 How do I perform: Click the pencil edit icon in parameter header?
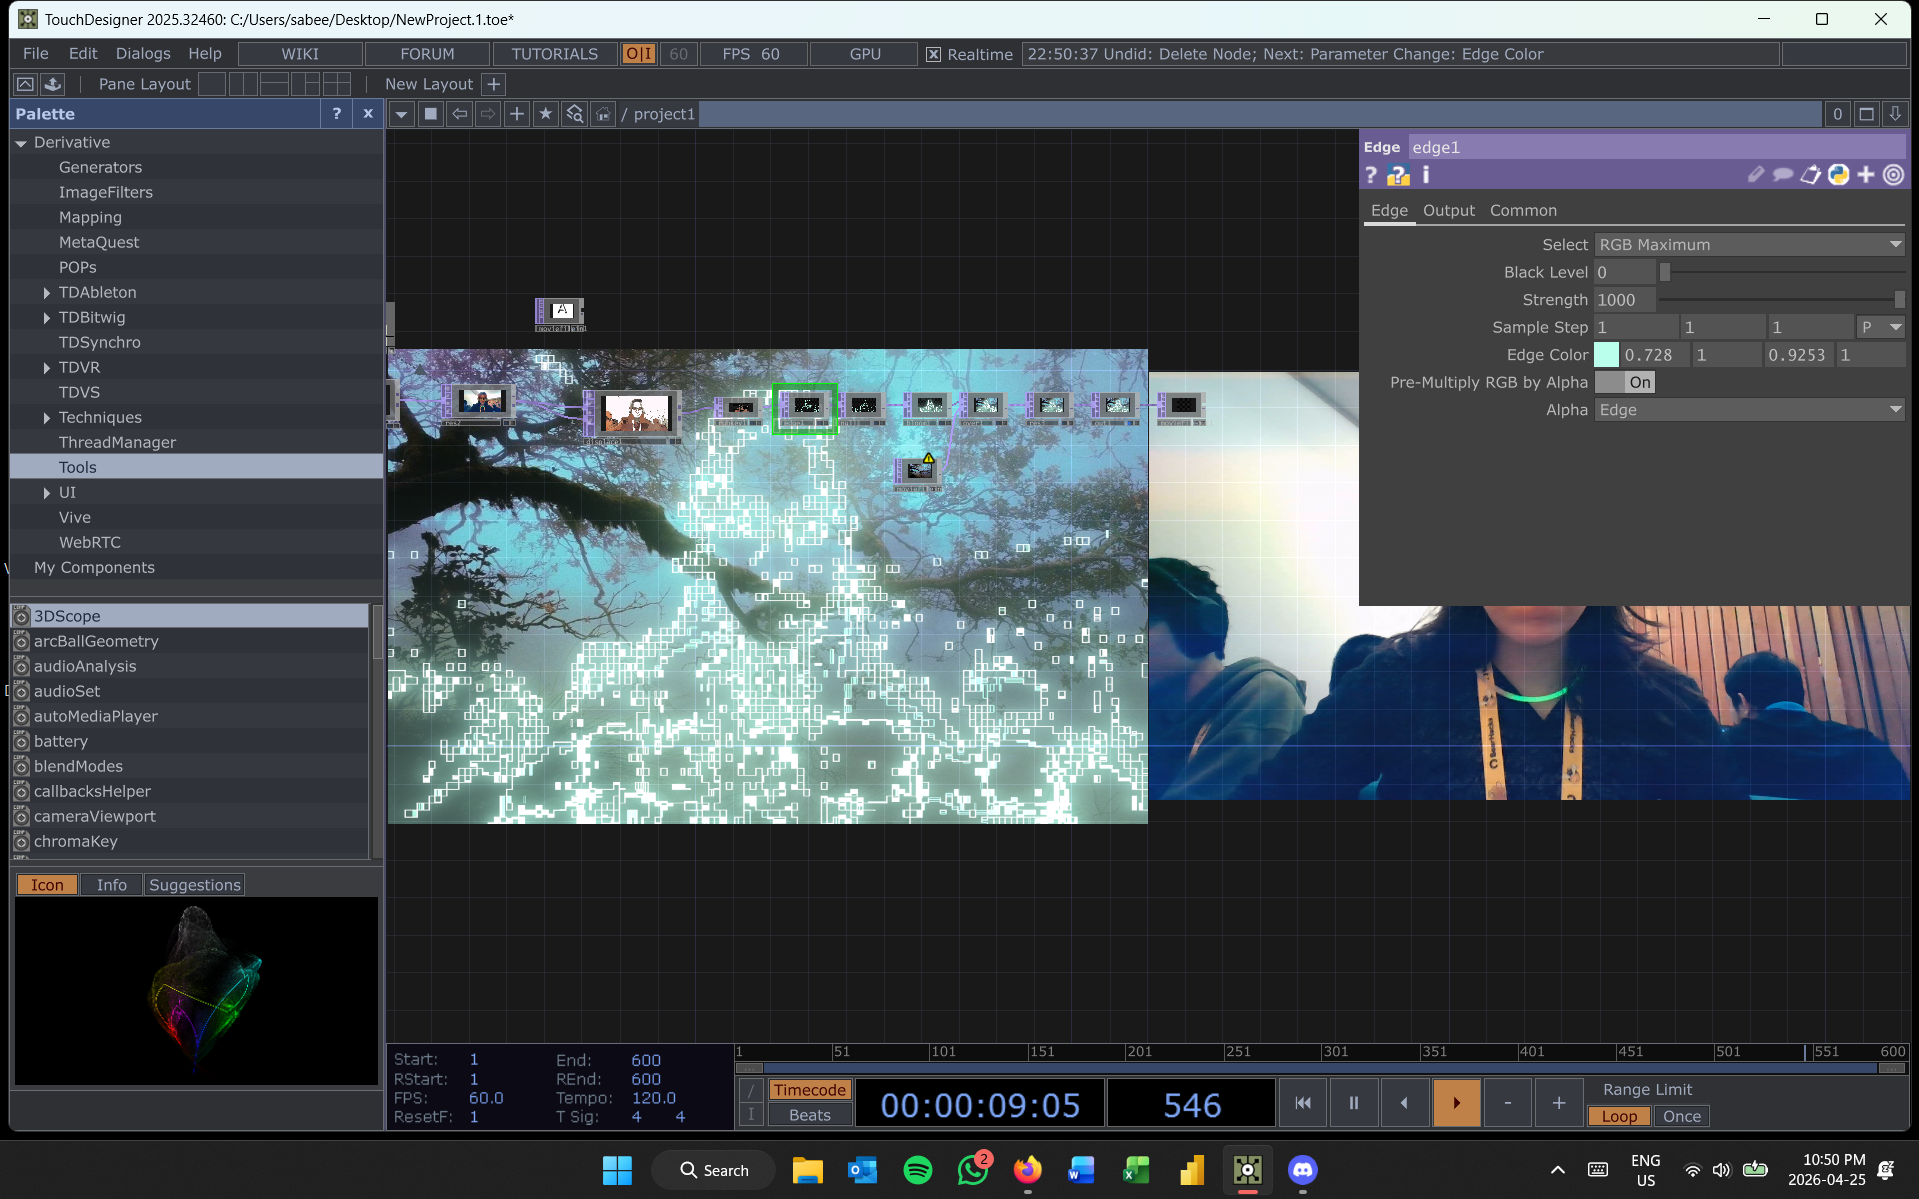click(x=1756, y=175)
